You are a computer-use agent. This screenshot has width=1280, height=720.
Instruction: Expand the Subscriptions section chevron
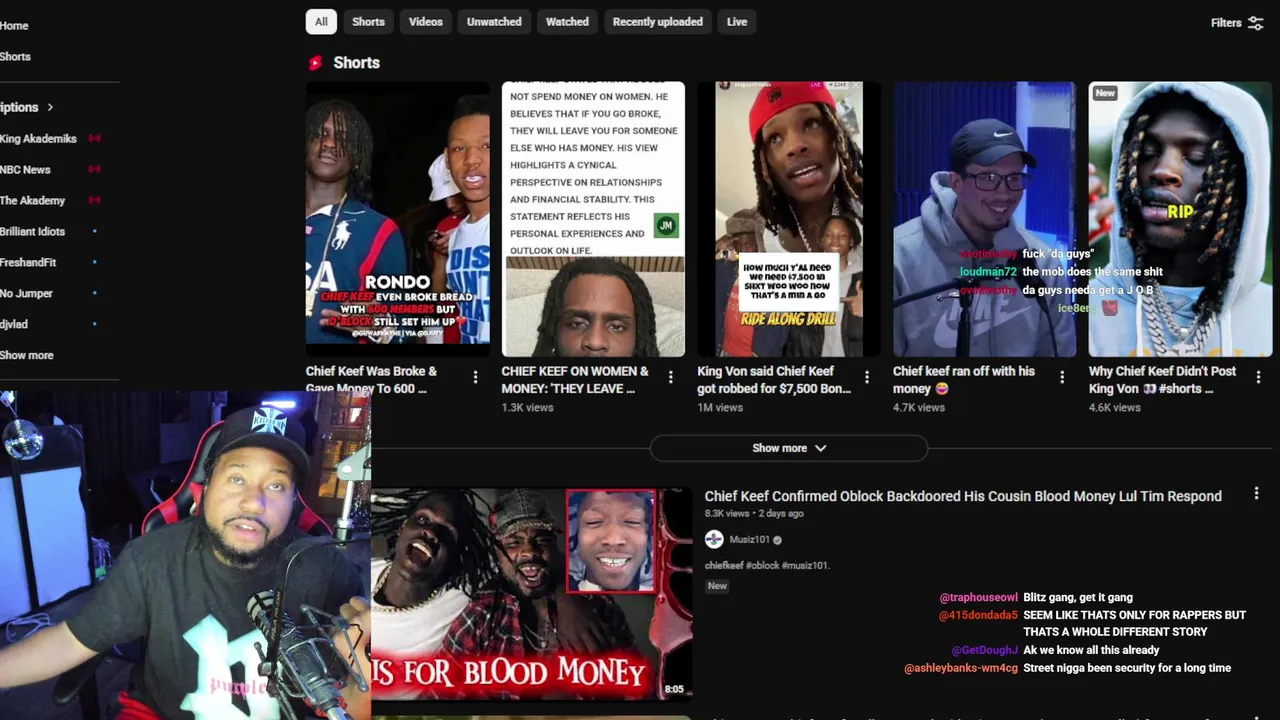50,107
